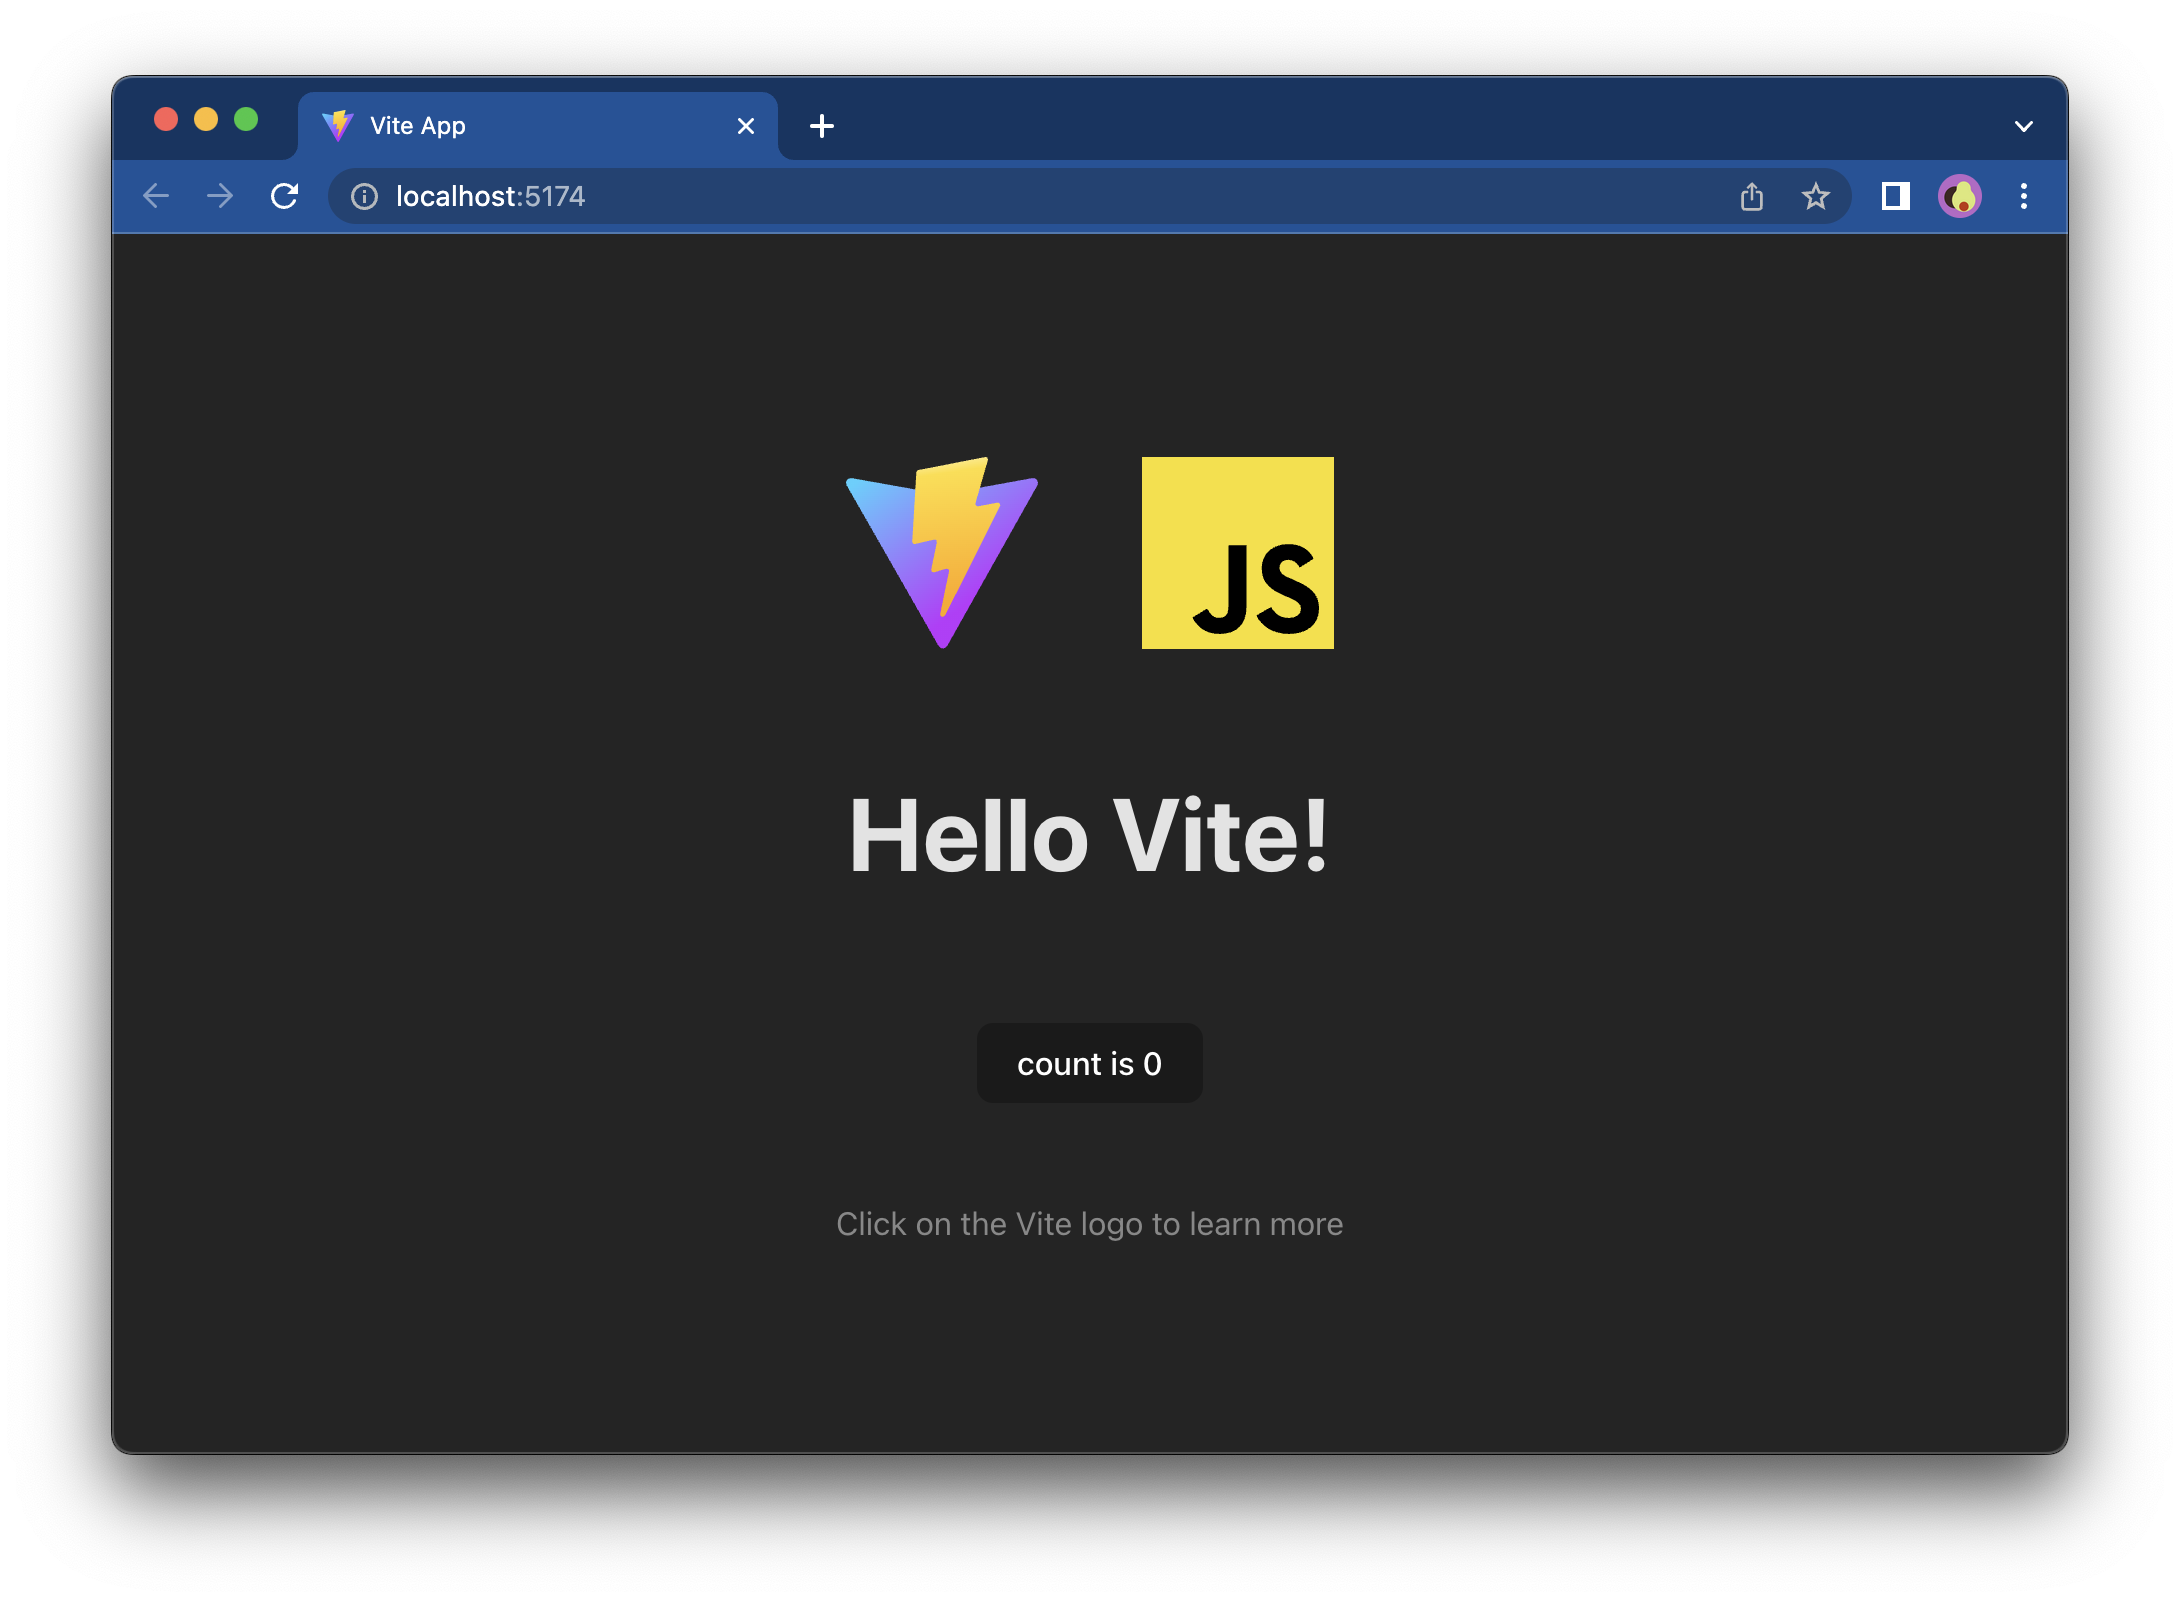Expand the tab search chevron
The width and height of the screenshot is (2180, 1602).
(2024, 126)
